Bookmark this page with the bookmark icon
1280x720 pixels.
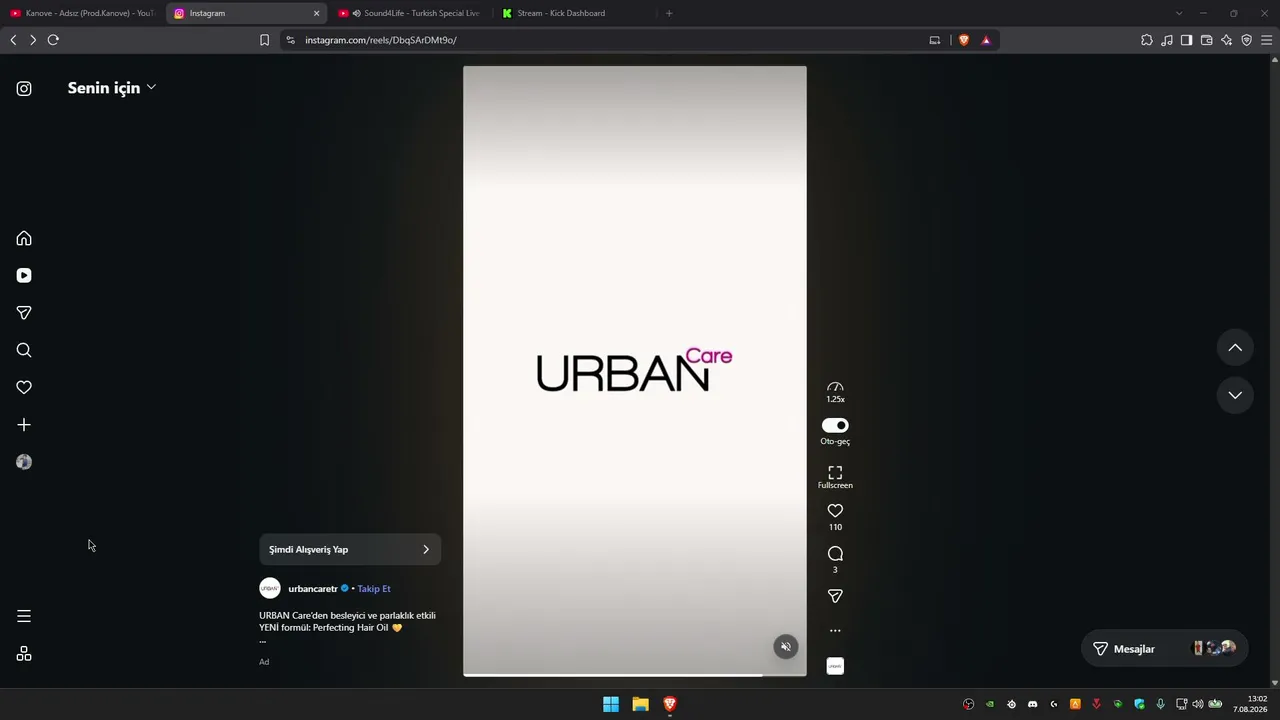point(264,40)
